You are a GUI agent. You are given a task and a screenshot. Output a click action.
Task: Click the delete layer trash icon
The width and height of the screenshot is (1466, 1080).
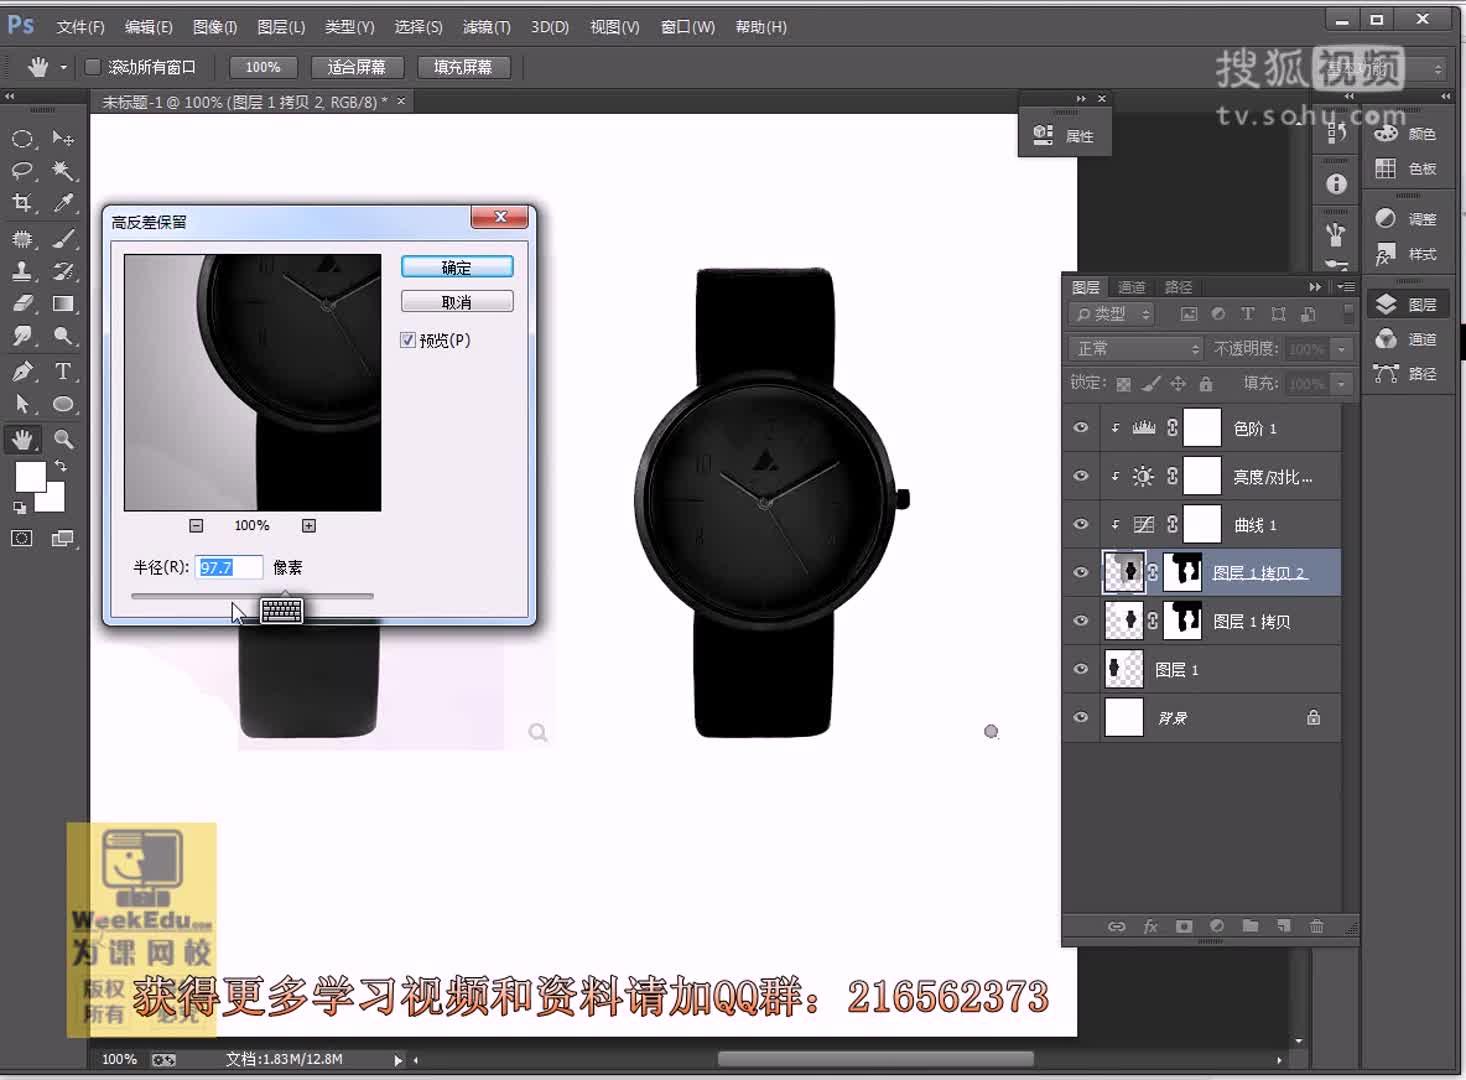click(1318, 926)
